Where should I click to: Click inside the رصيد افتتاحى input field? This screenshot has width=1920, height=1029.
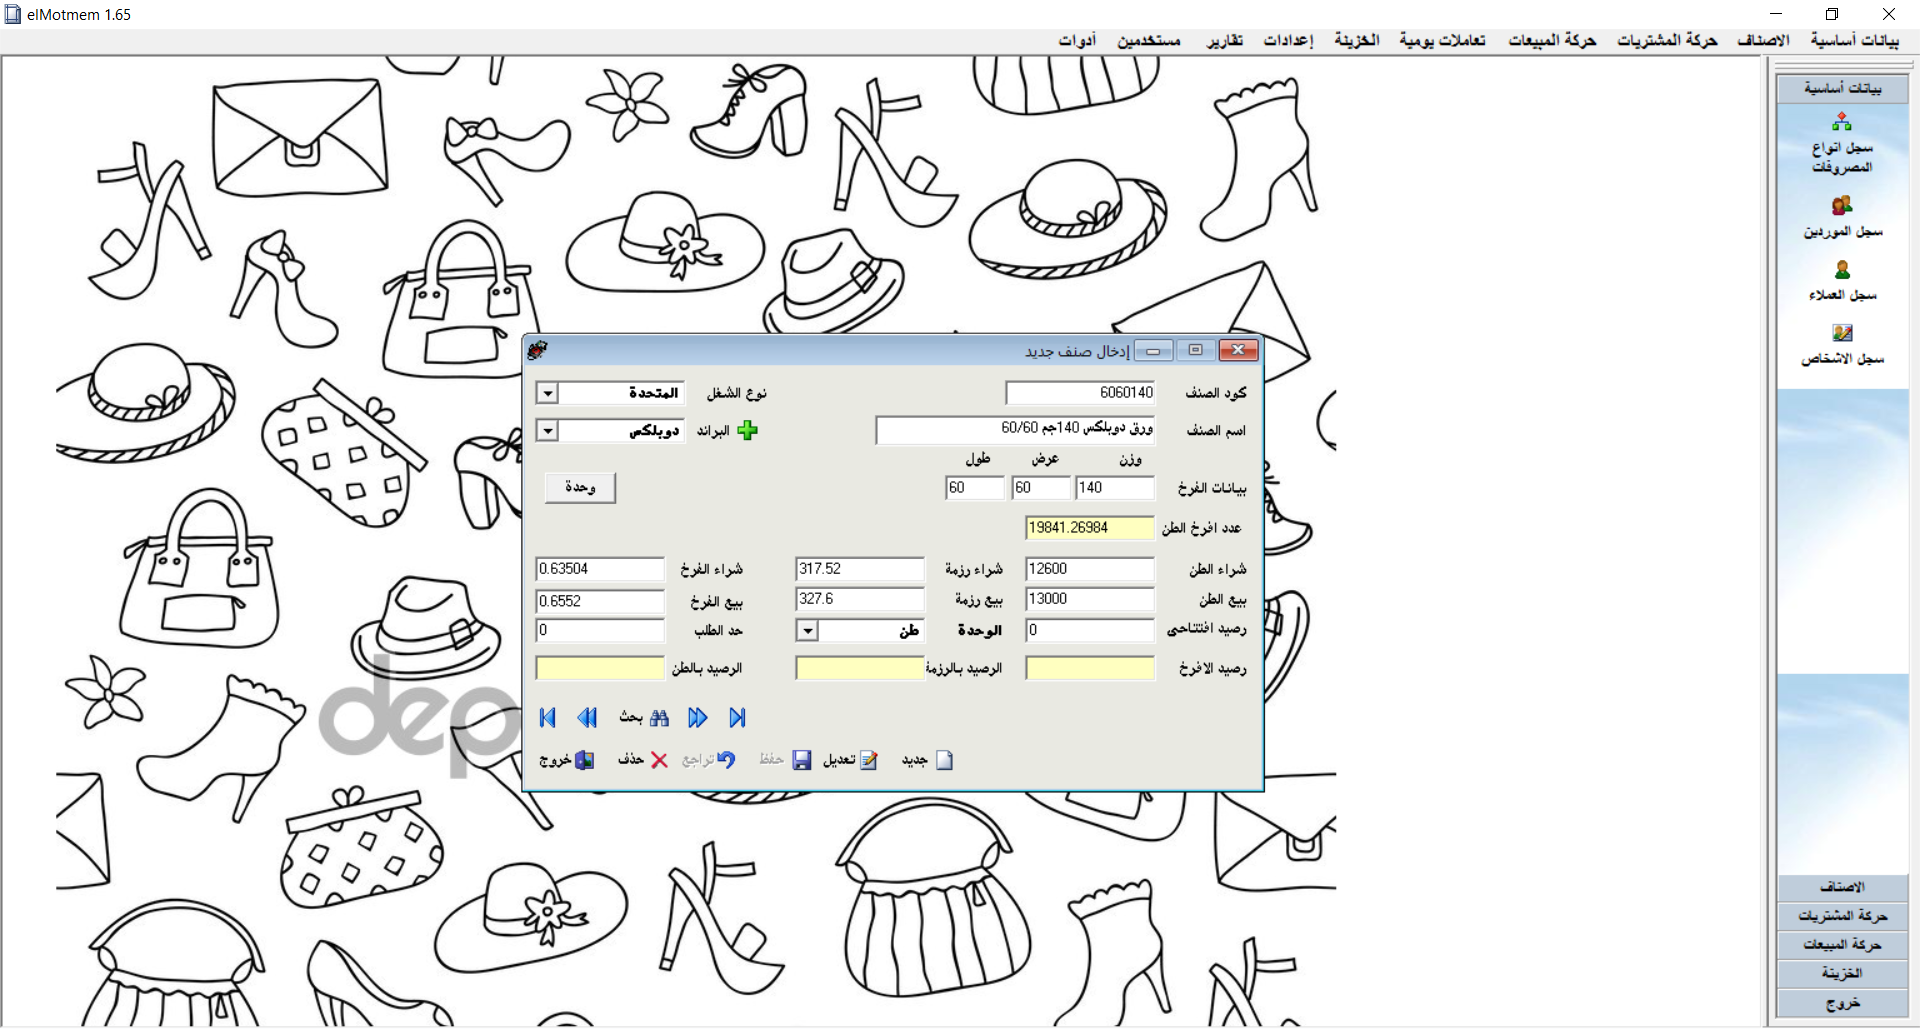(x=1089, y=631)
